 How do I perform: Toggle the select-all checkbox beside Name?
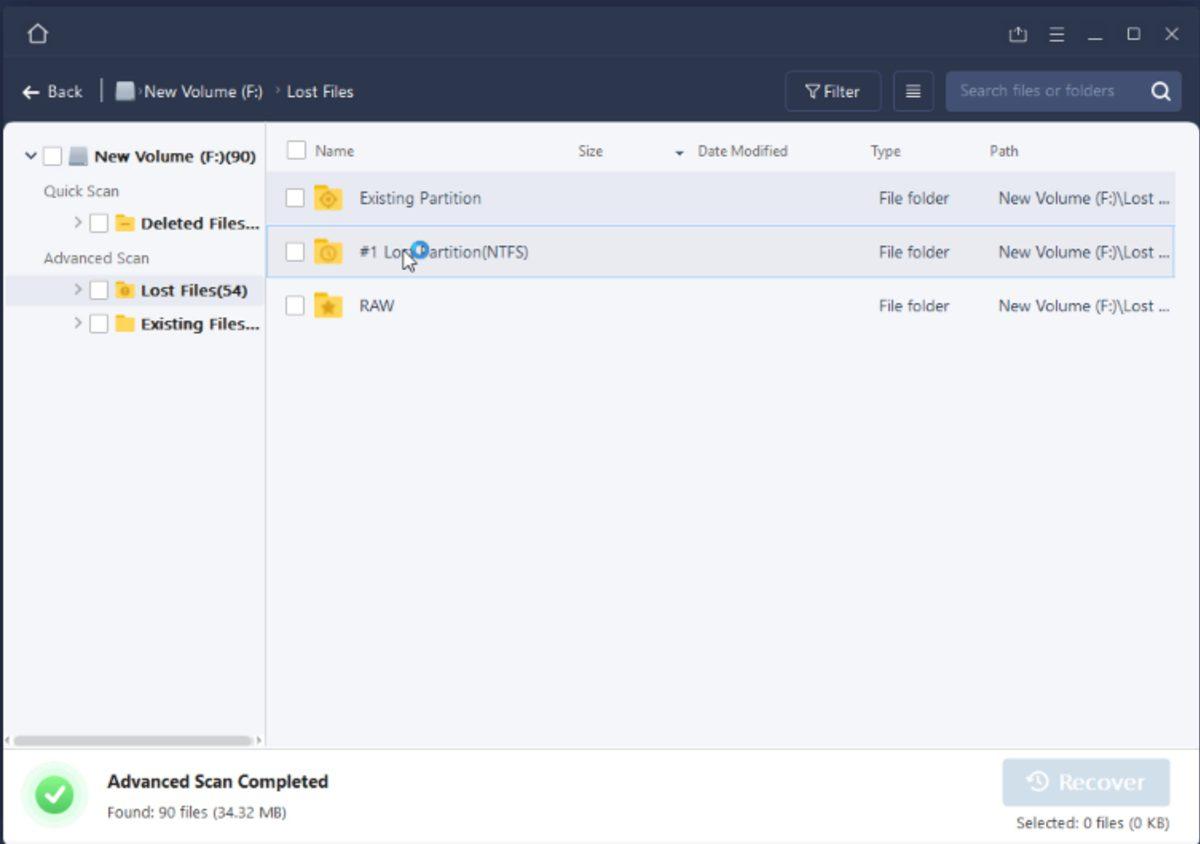(x=296, y=151)
